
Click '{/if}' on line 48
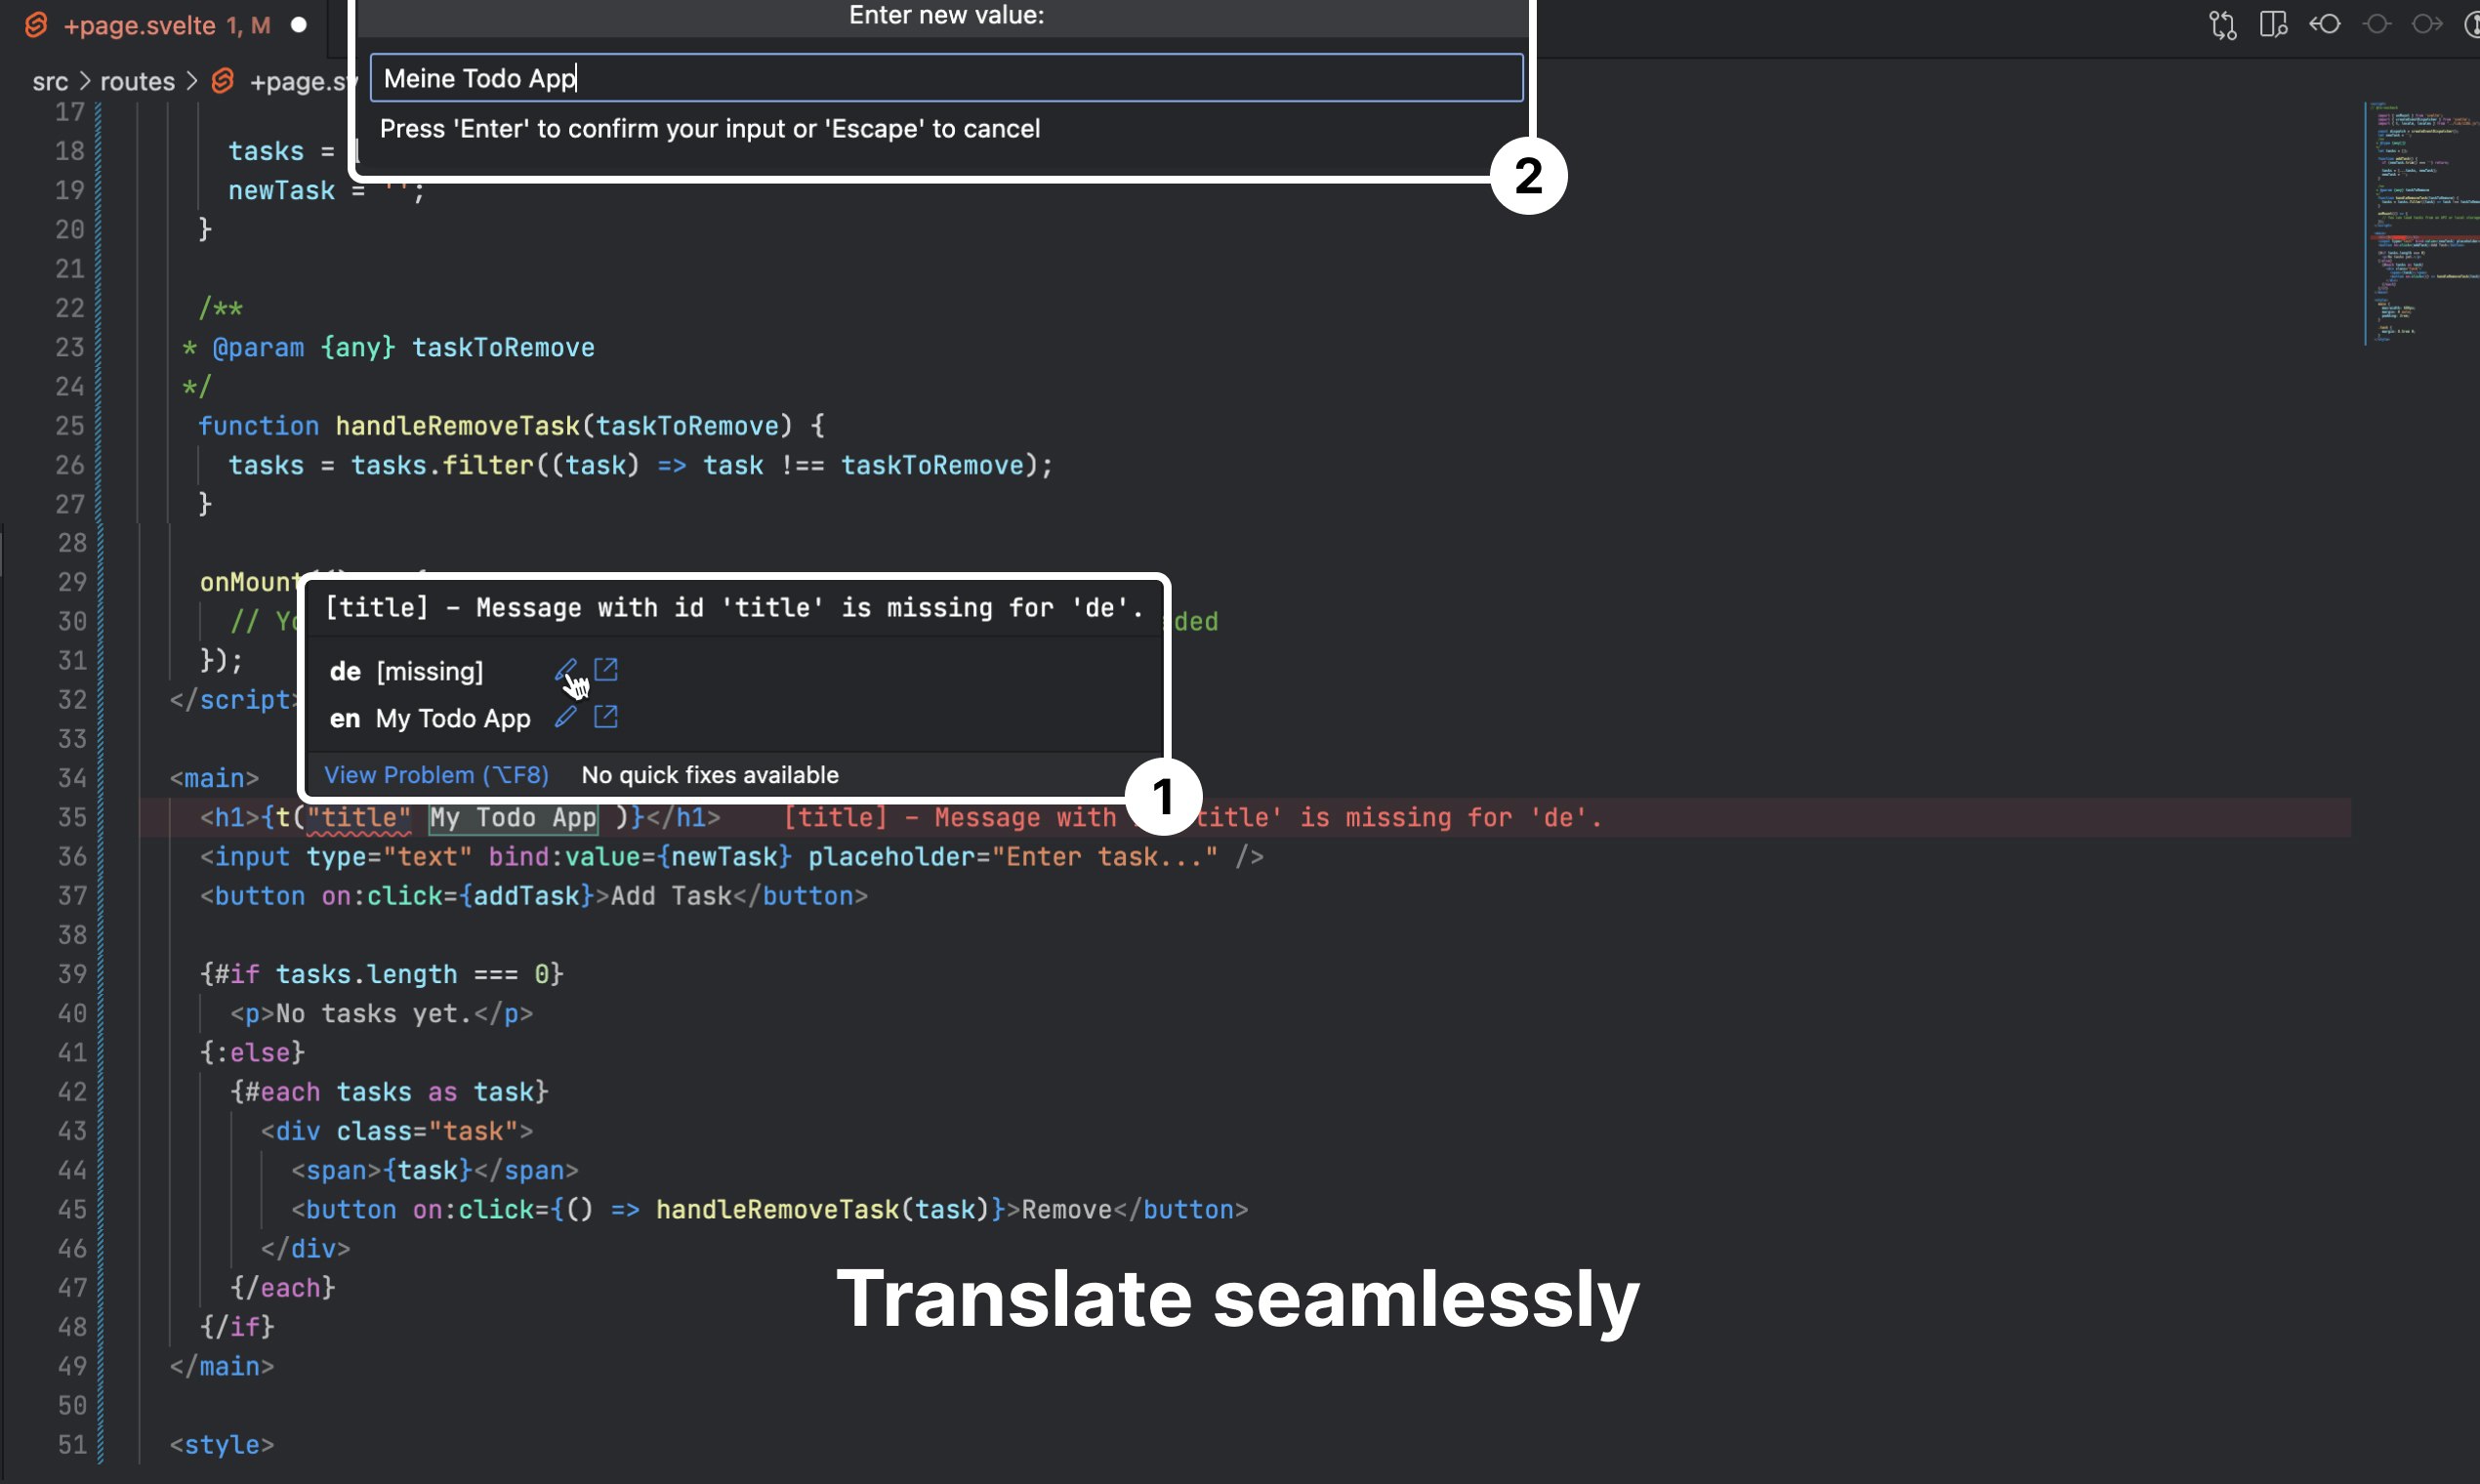(x=237, y=1327)
